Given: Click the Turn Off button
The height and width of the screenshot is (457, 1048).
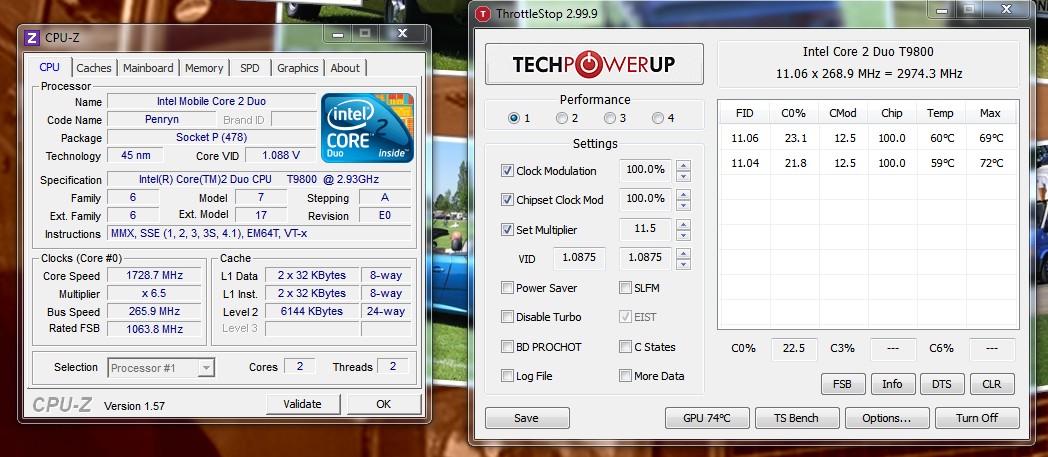Looking at the screenshot, I should [x=977, y=418].
